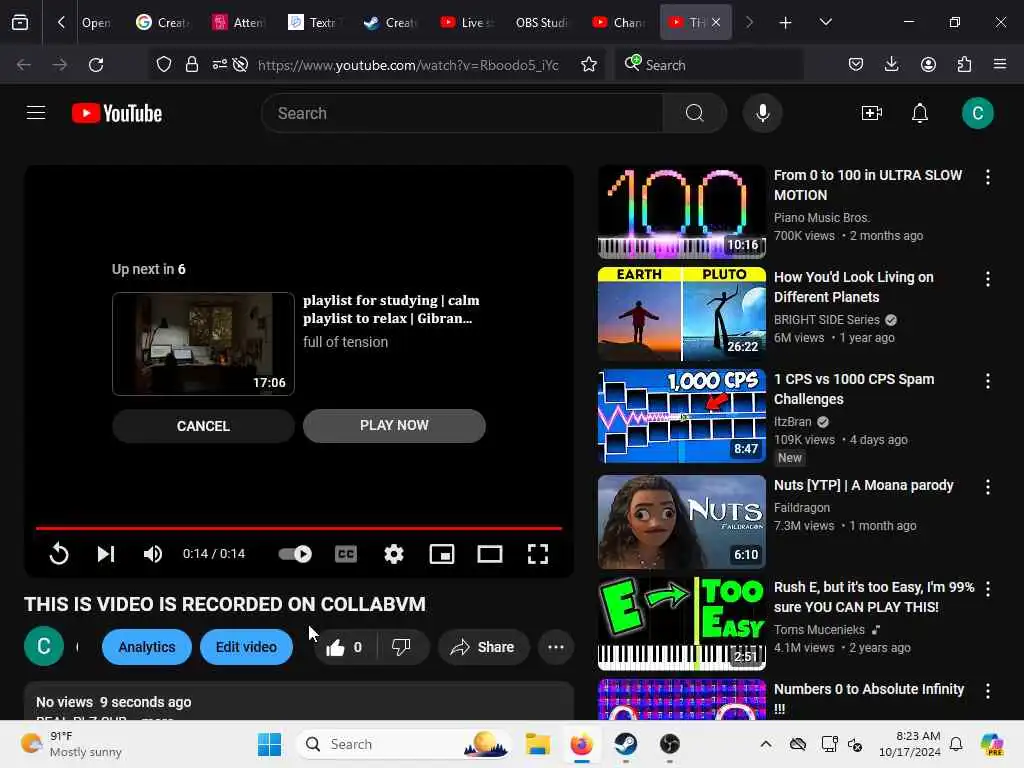Like the video

[x=345, y=647]
